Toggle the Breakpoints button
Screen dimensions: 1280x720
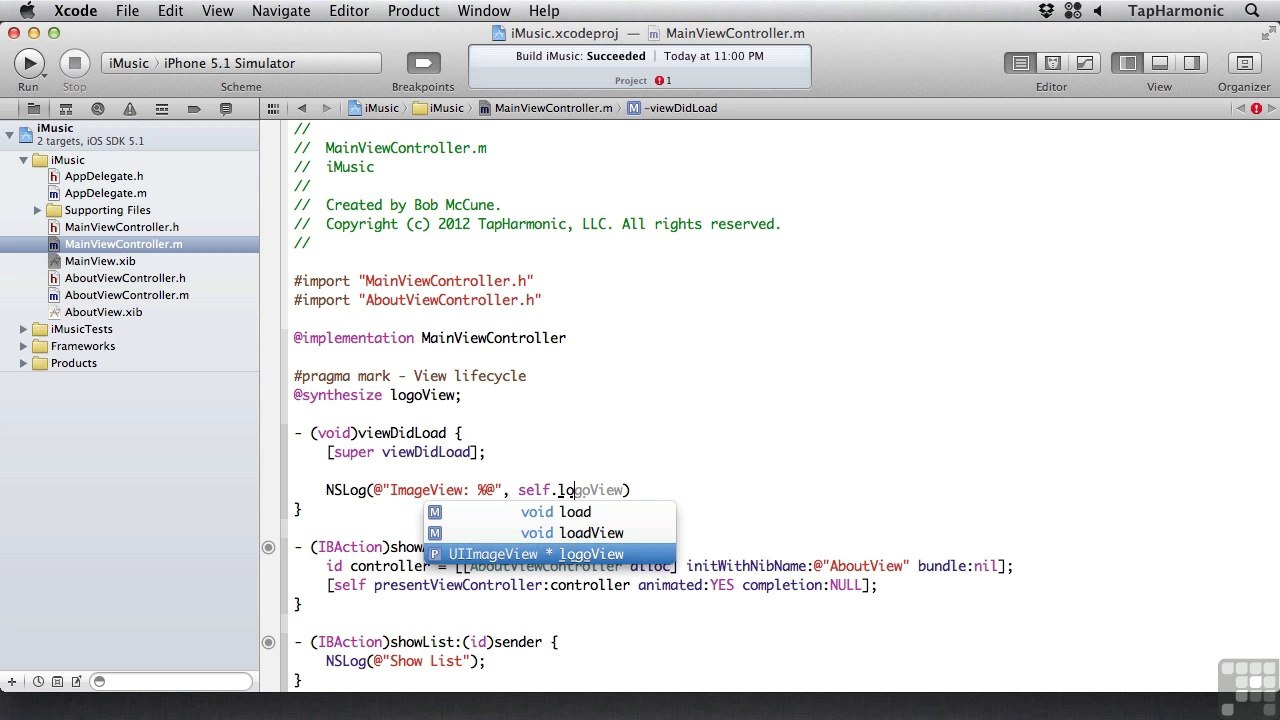(423, 63)
